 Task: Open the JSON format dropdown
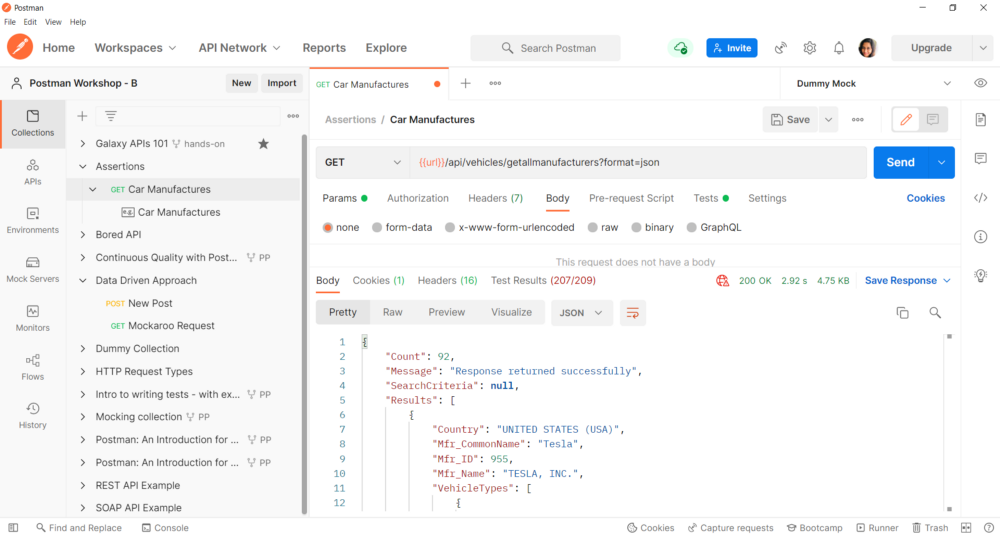click(x=581, y=313)
